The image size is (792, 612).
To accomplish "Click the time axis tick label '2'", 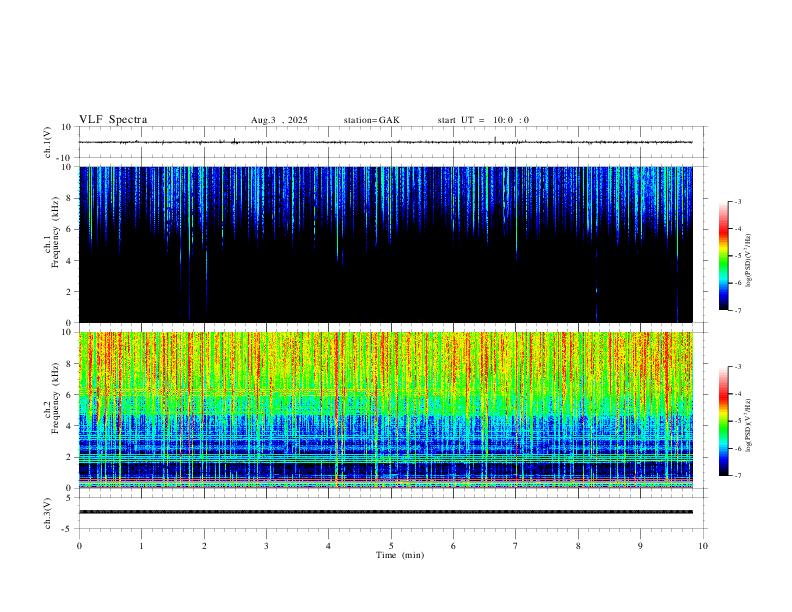I will pyautogui.click(x=204, y=546).
